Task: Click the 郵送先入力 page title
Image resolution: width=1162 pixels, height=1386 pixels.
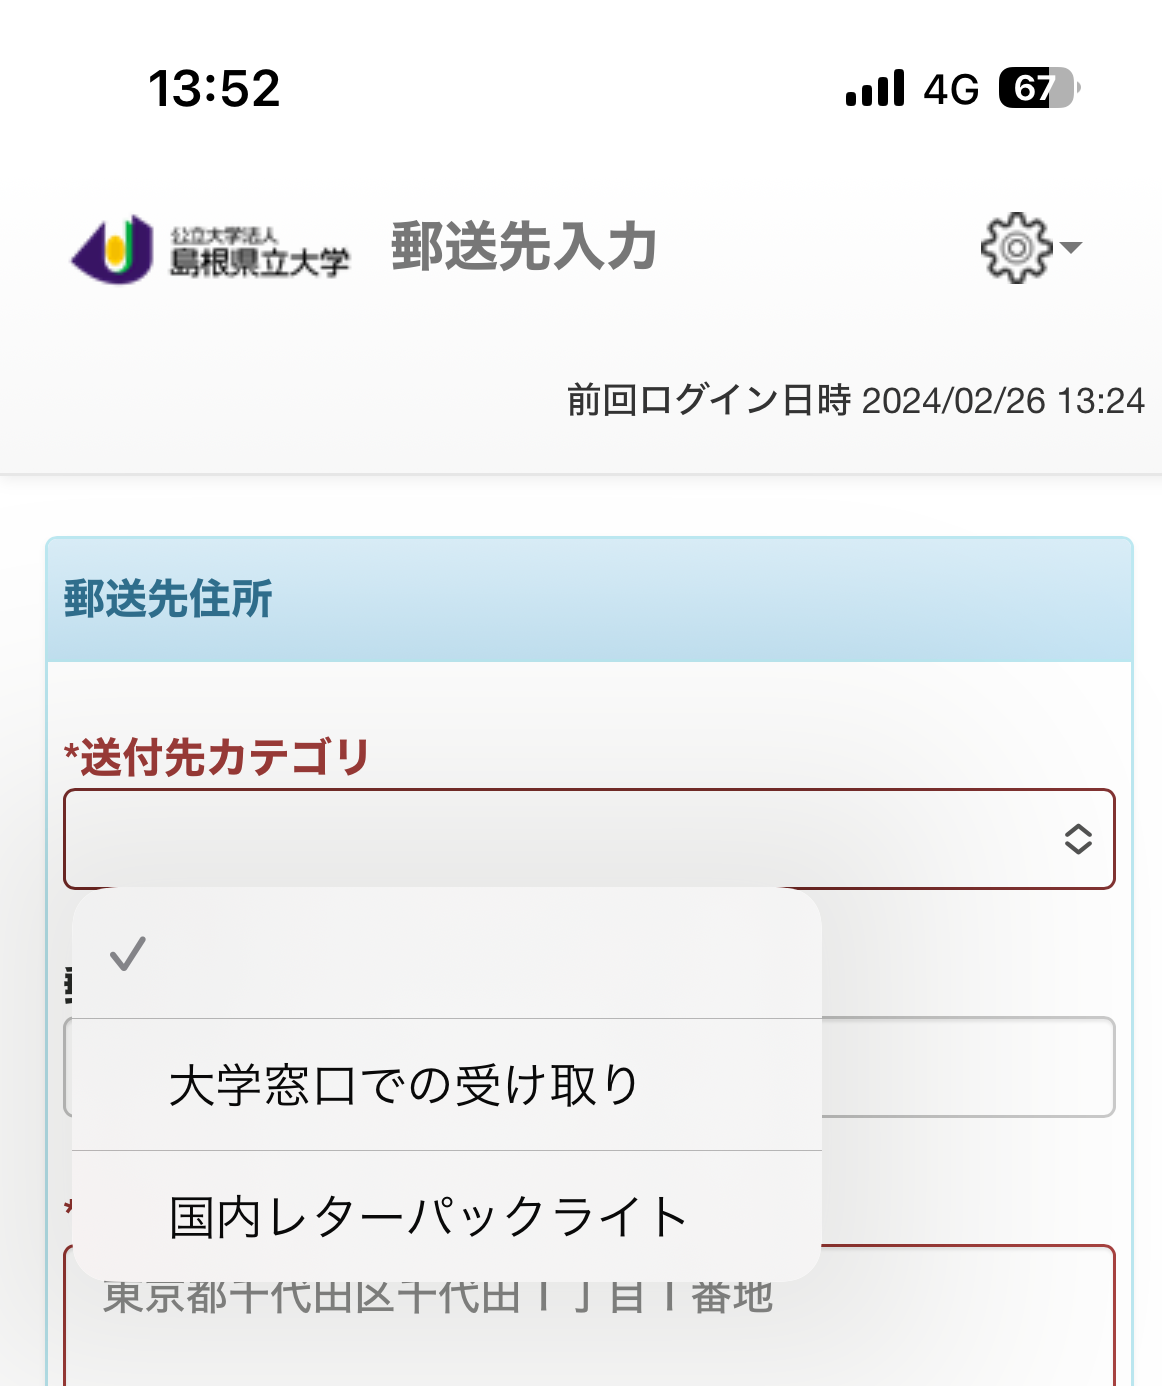Action: click(523, 246)
